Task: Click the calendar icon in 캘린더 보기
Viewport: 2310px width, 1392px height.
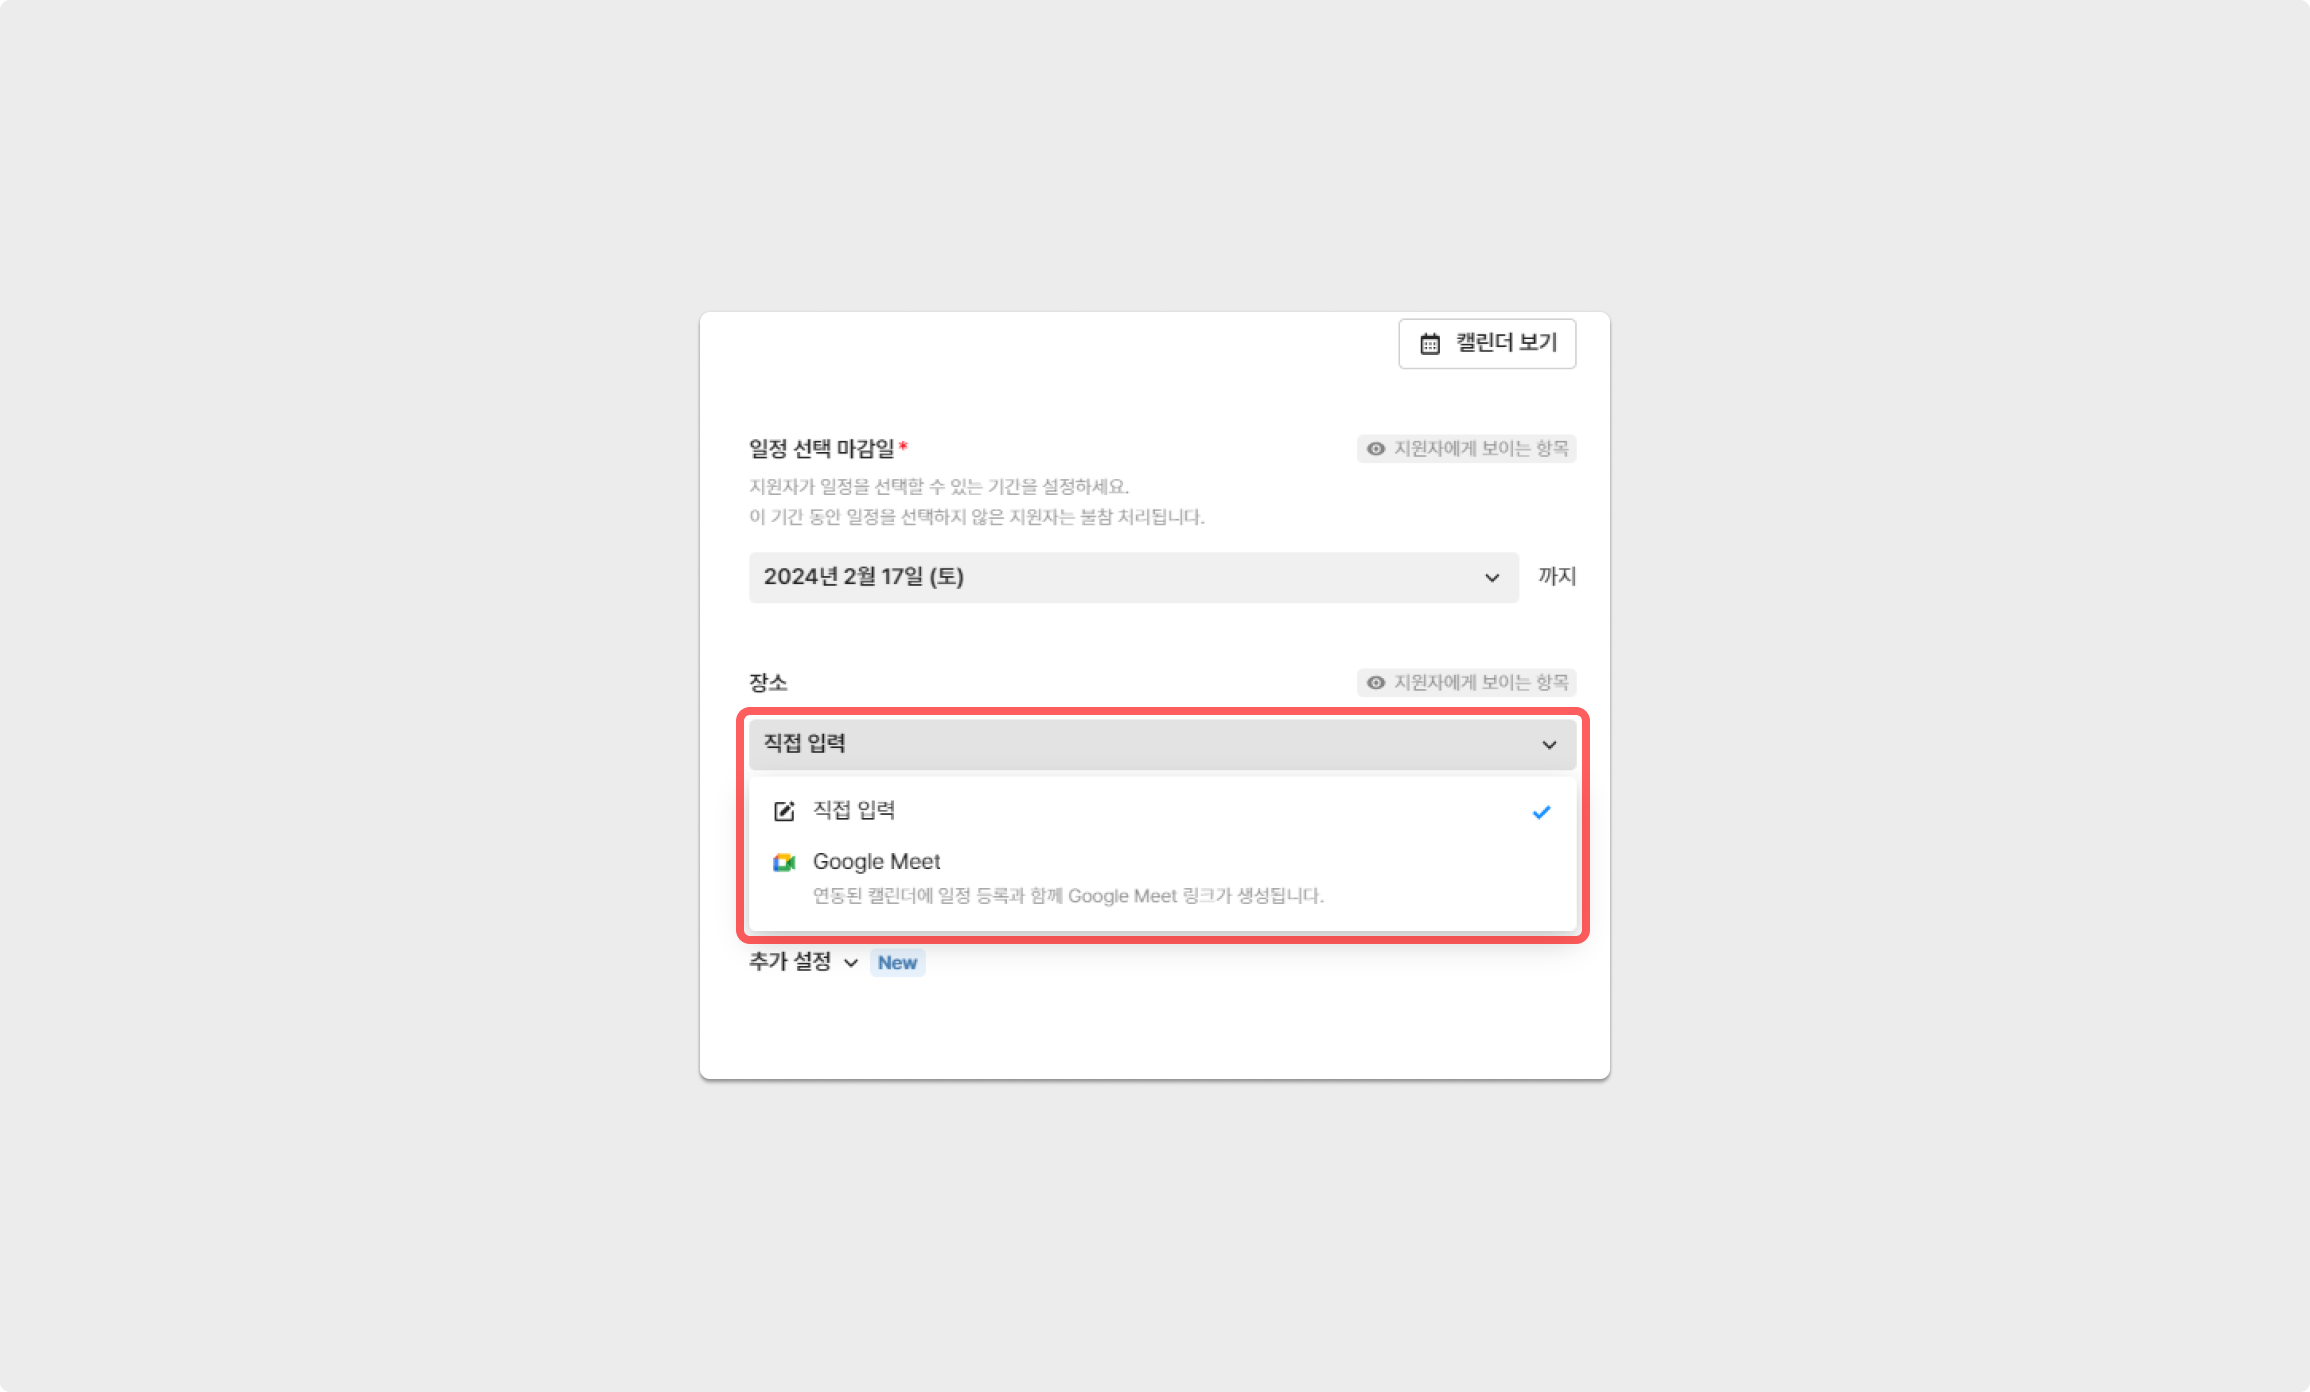Action: [1430, 344]
